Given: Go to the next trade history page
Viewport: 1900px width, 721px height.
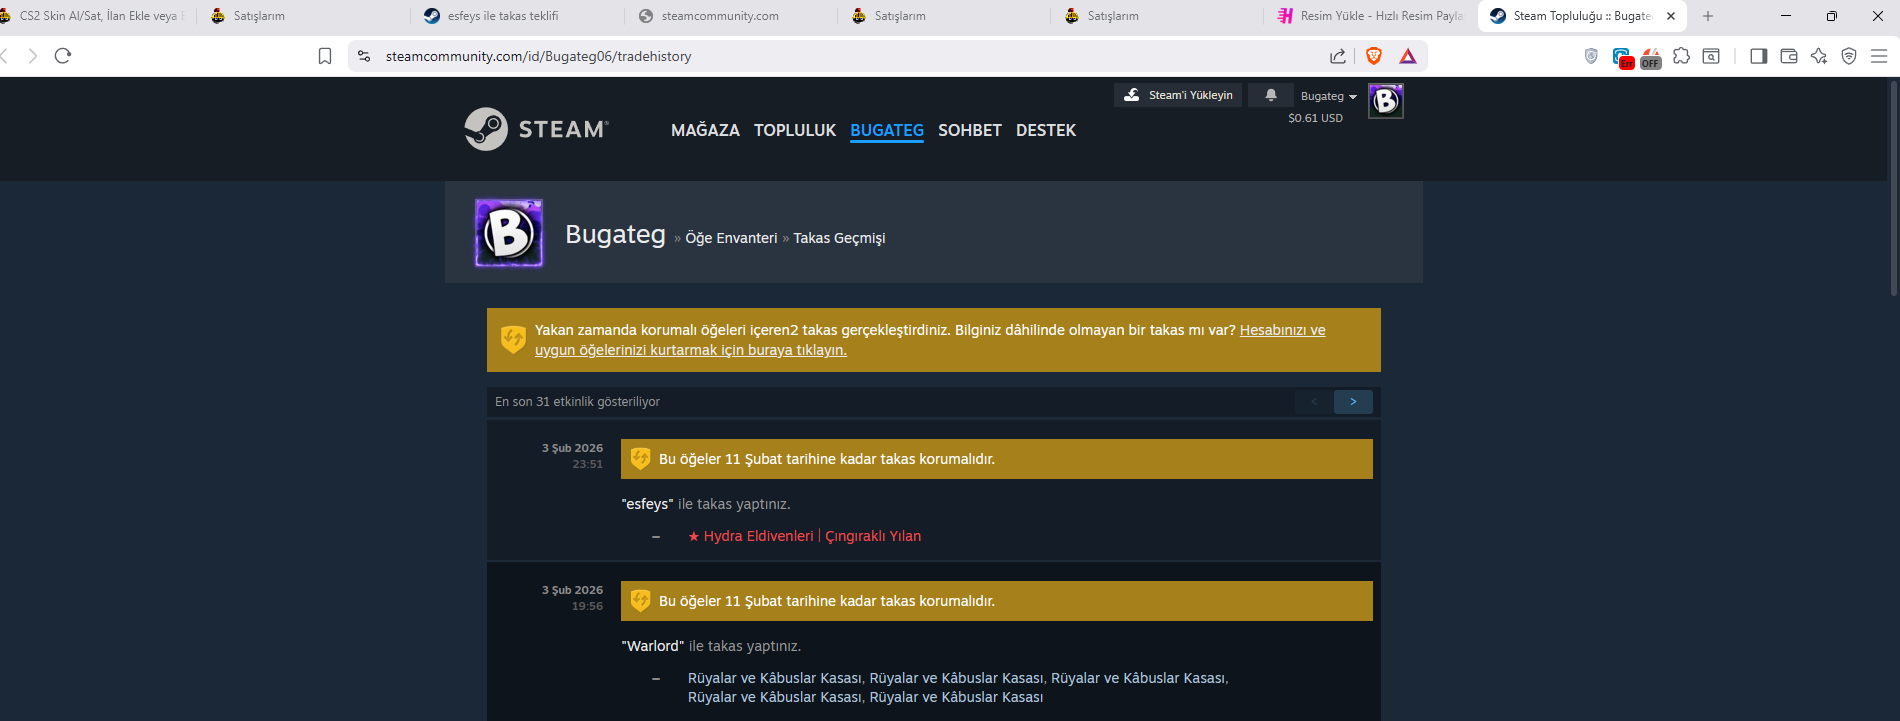Looking at the screenshot, I should tap(1353, 402).
